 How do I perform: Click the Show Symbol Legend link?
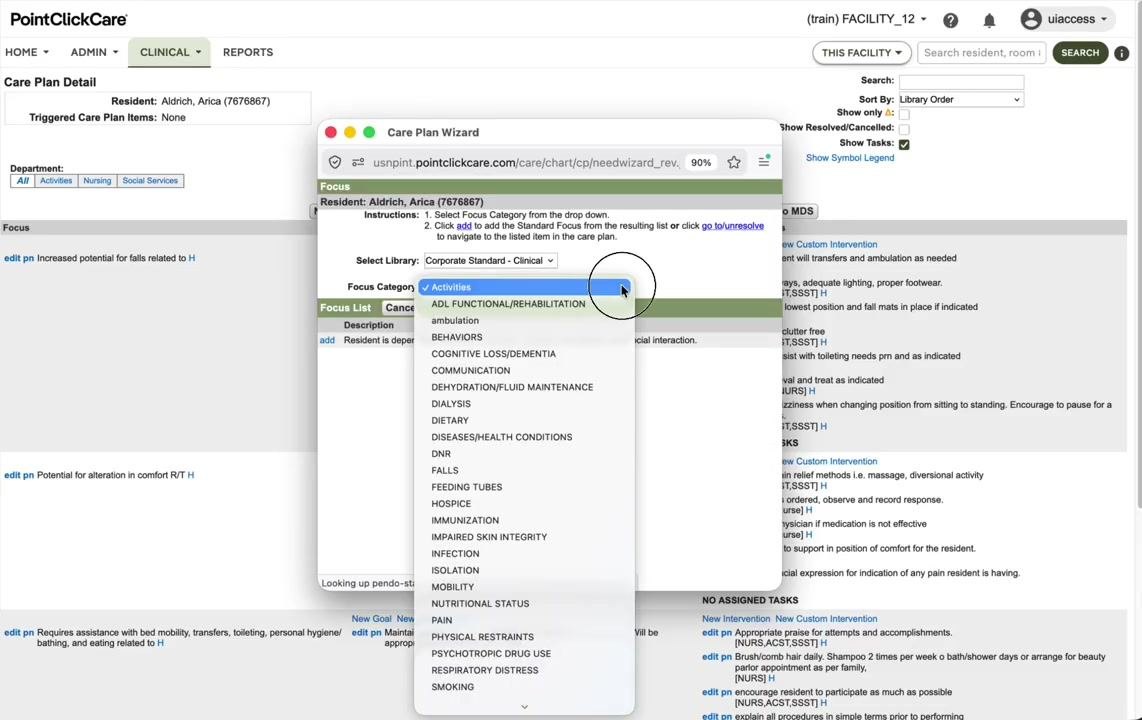[x=850, y=158]
